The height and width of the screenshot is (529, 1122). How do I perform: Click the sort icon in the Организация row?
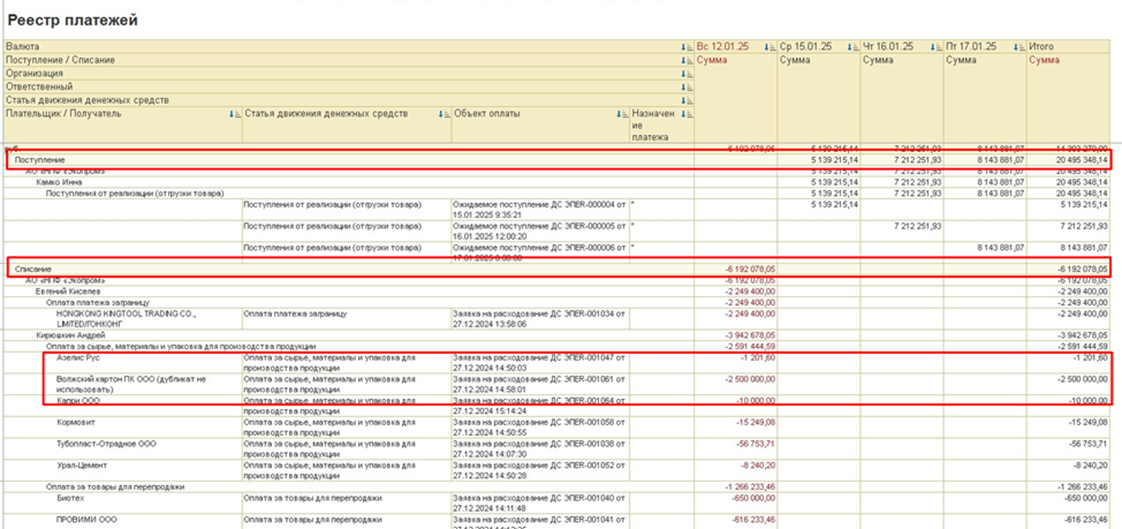[684, 74]
